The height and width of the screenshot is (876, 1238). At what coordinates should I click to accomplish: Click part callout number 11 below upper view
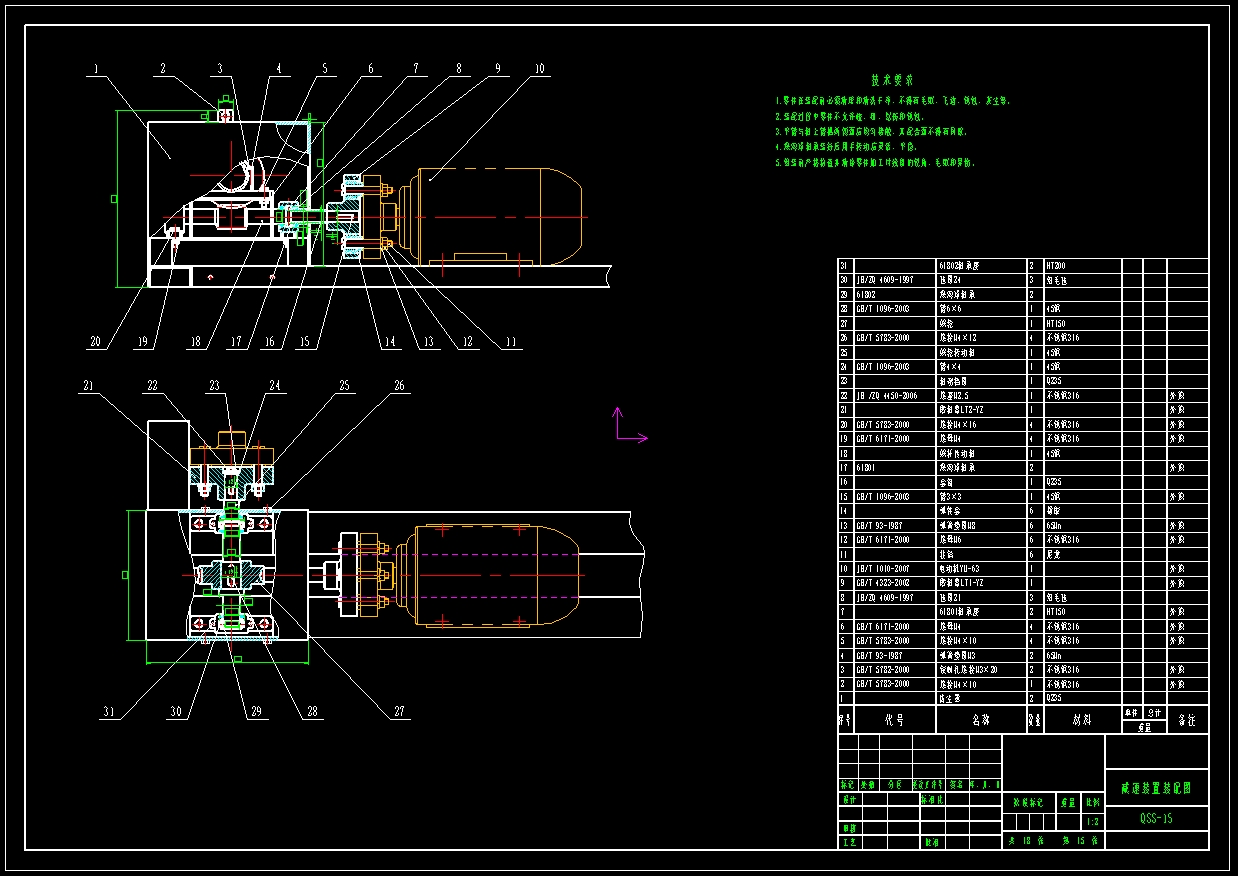click(x=511, y=342)
